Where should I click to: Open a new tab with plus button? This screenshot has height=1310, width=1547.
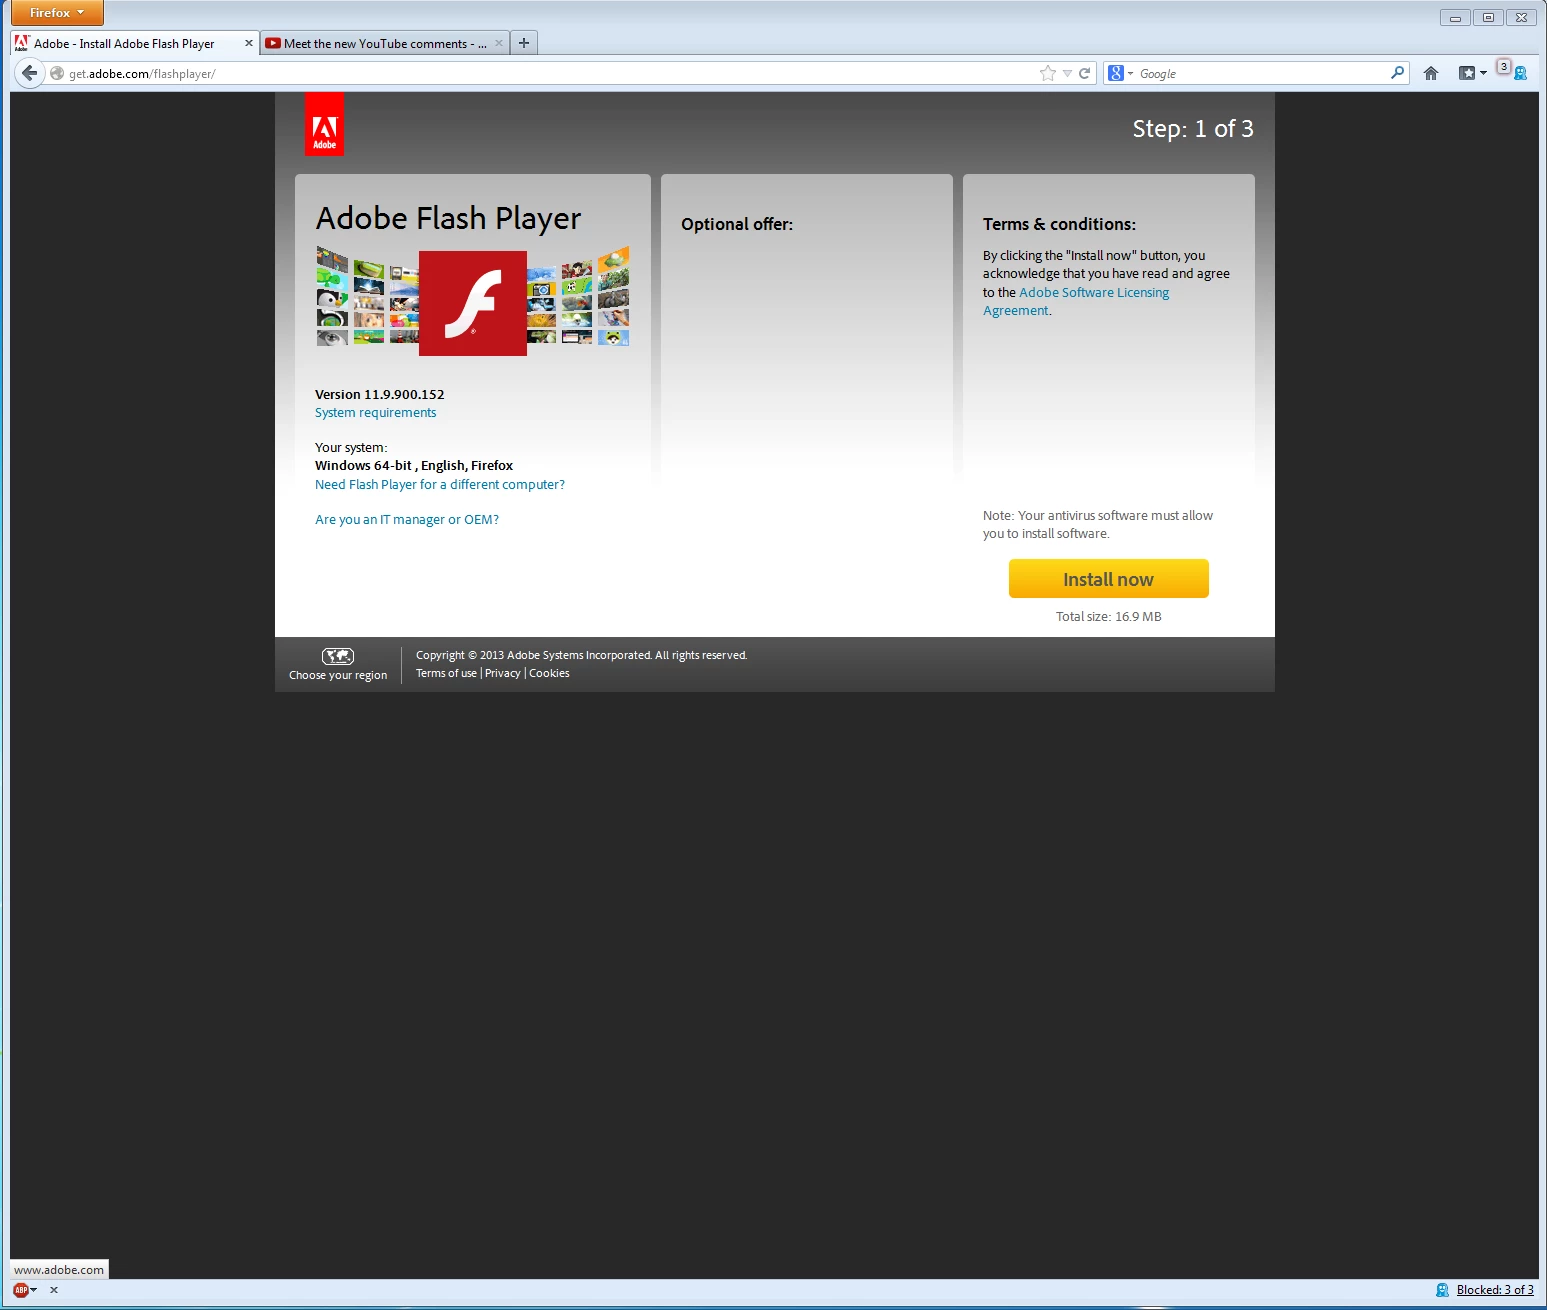(524, 43)
